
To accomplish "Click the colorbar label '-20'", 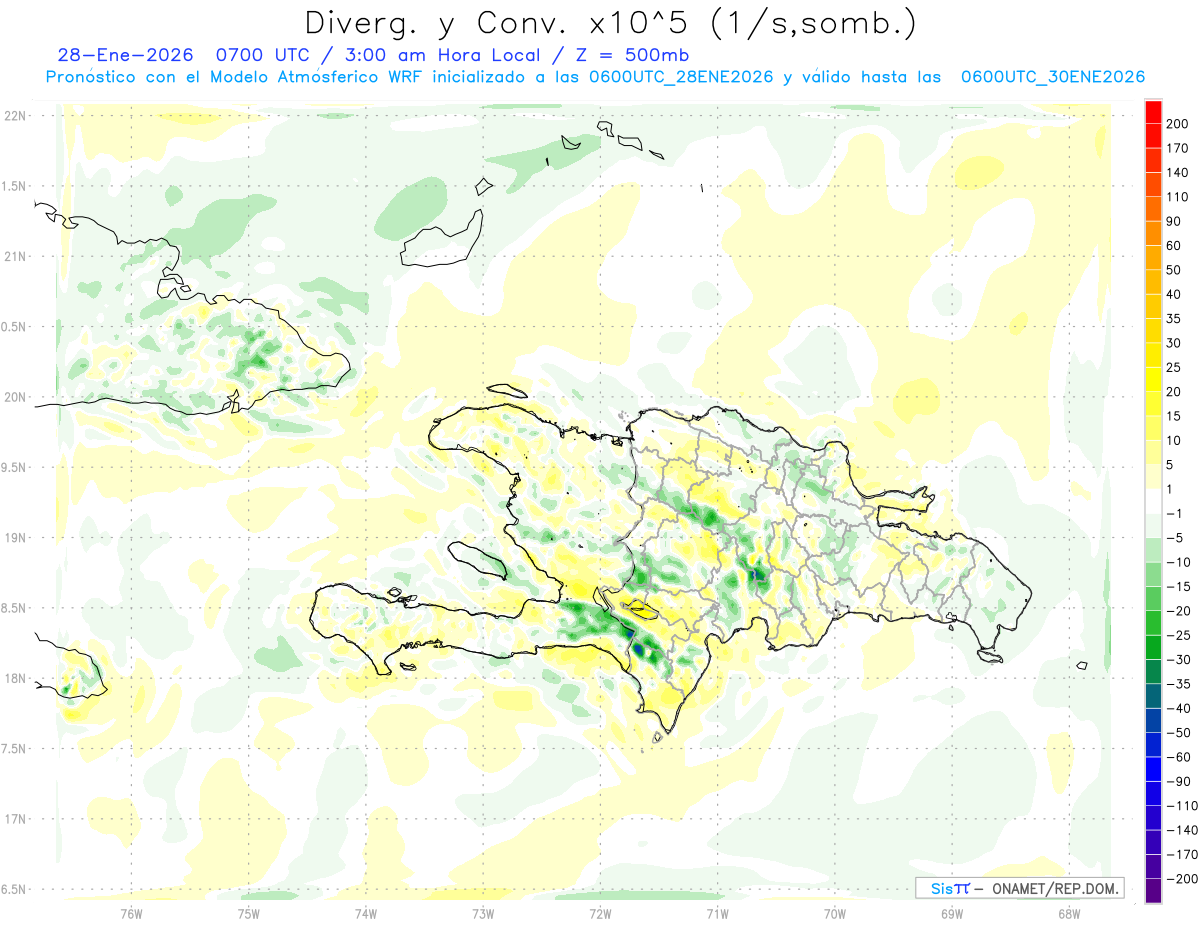I will click(x=1180, y=611).
